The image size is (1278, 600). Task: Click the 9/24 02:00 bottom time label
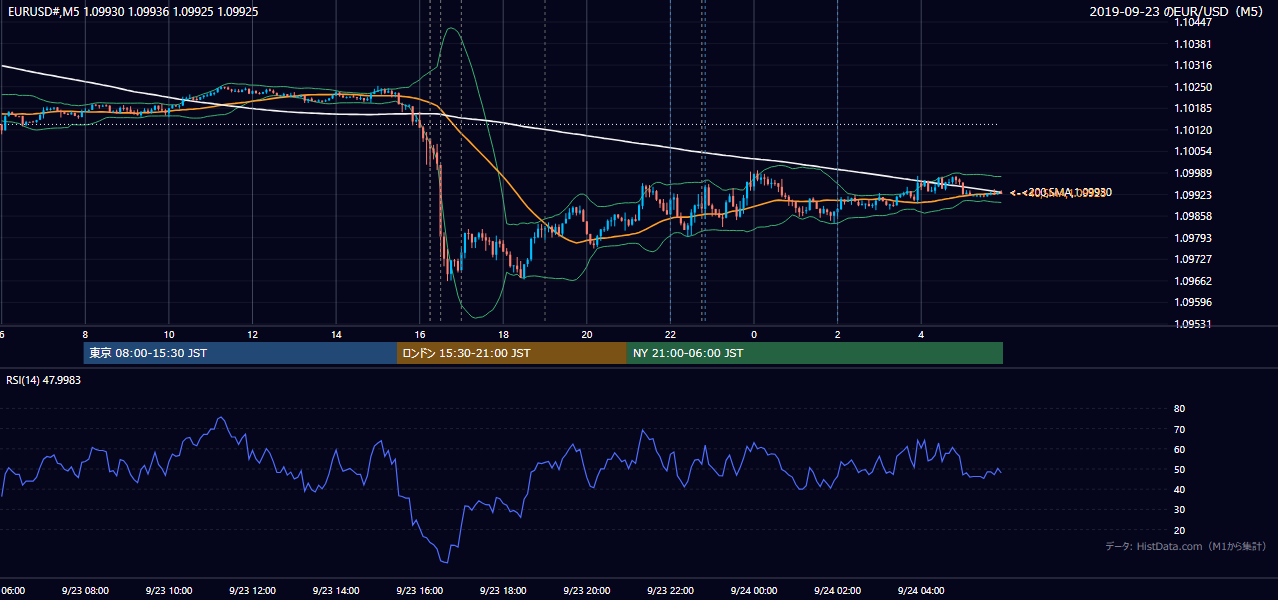click(x=837, y=591)
